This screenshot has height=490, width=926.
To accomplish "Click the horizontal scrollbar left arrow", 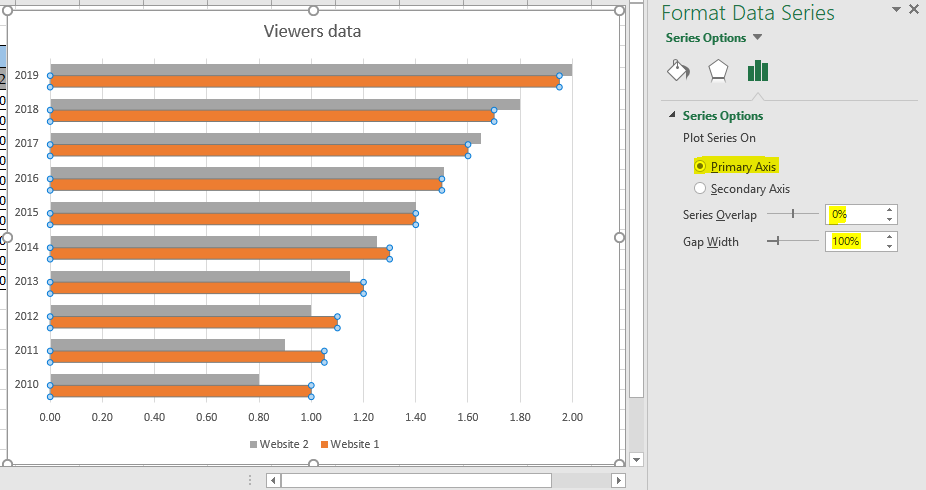I will 273,481.
